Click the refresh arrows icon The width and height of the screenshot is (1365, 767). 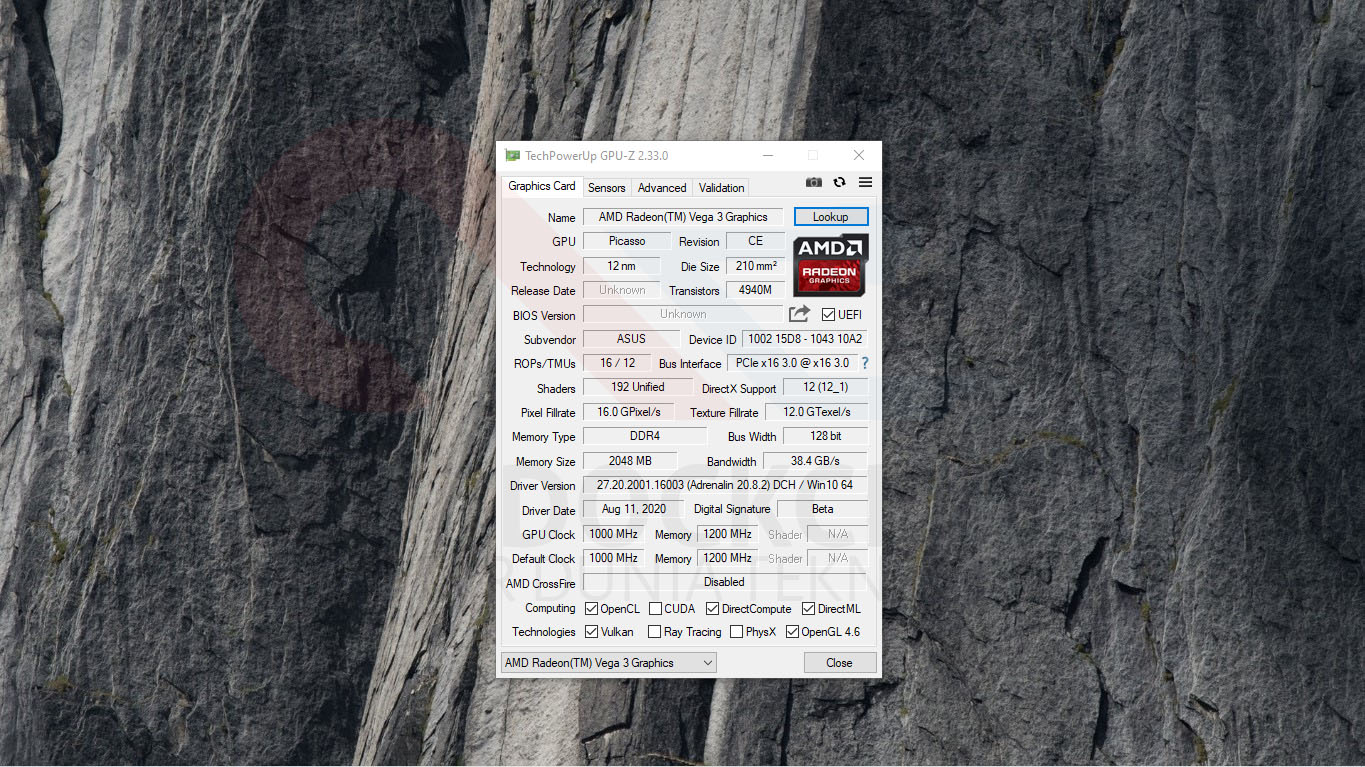tap(839, 183)
